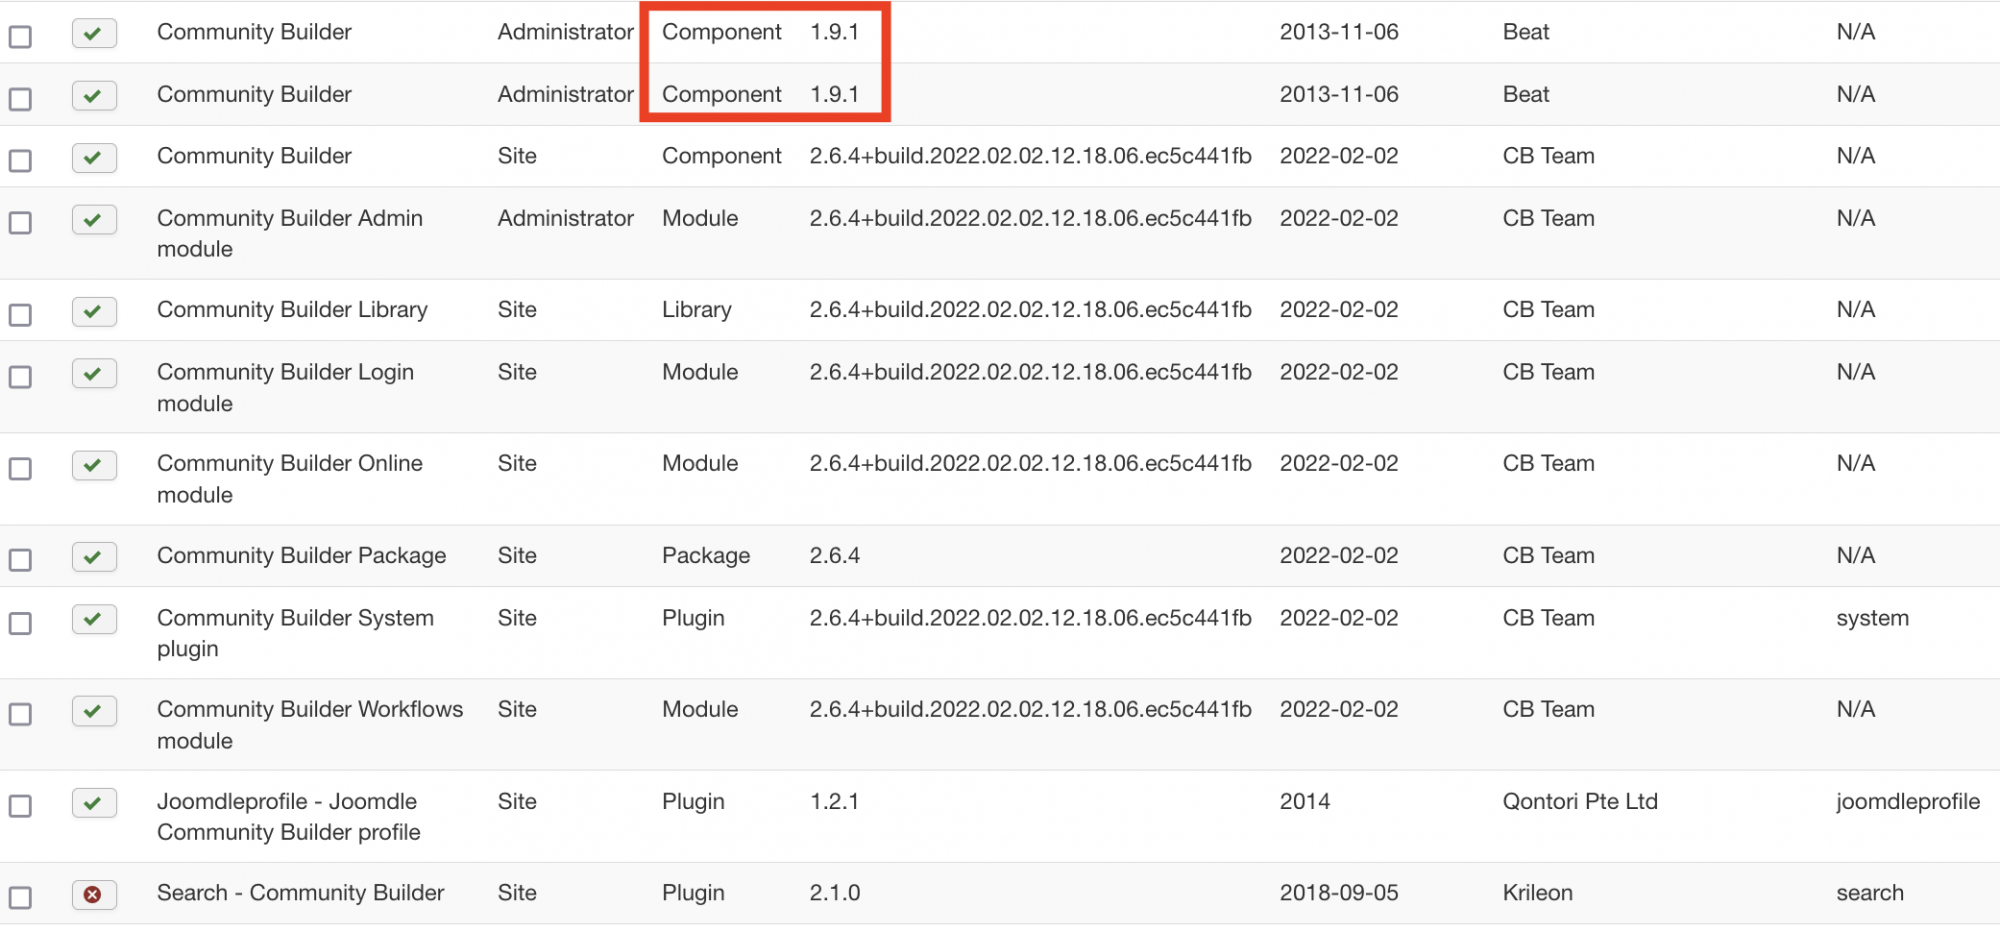The image size is (2000, 932).
Task: Select checkbox for Community Builder Admin module
Action: pyautogui.click(x=20, y=223)
